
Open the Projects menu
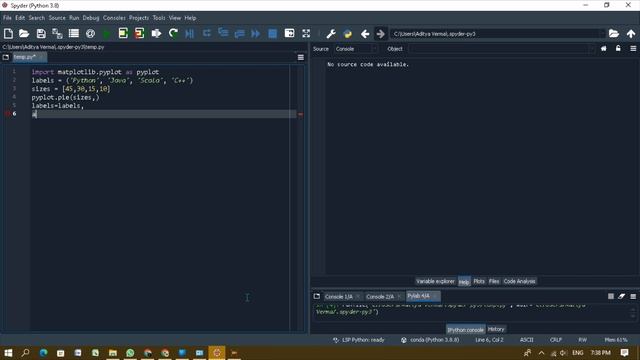point(139,18)
